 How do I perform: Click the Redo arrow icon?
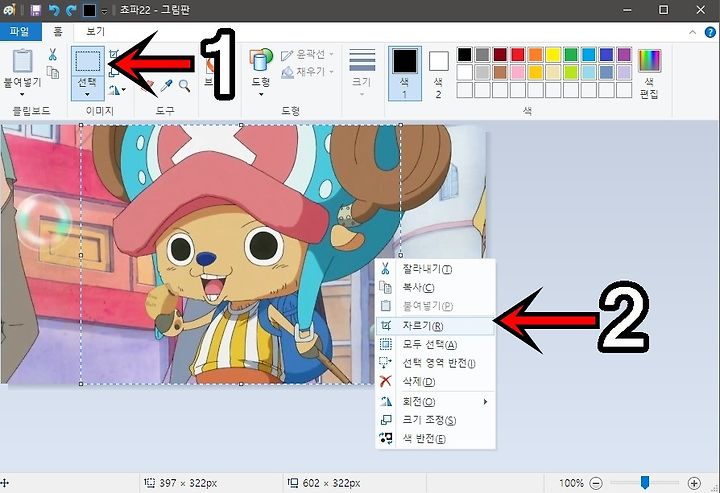(x=71, y=10)
